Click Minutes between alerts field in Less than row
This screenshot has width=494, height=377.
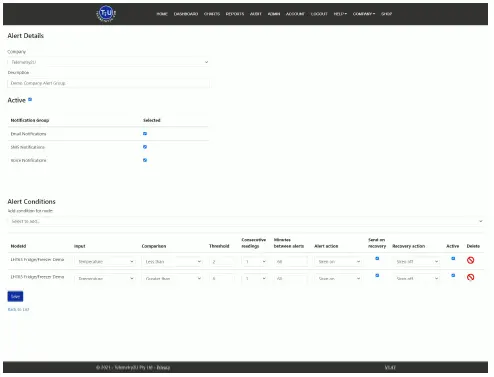point(292,263)
